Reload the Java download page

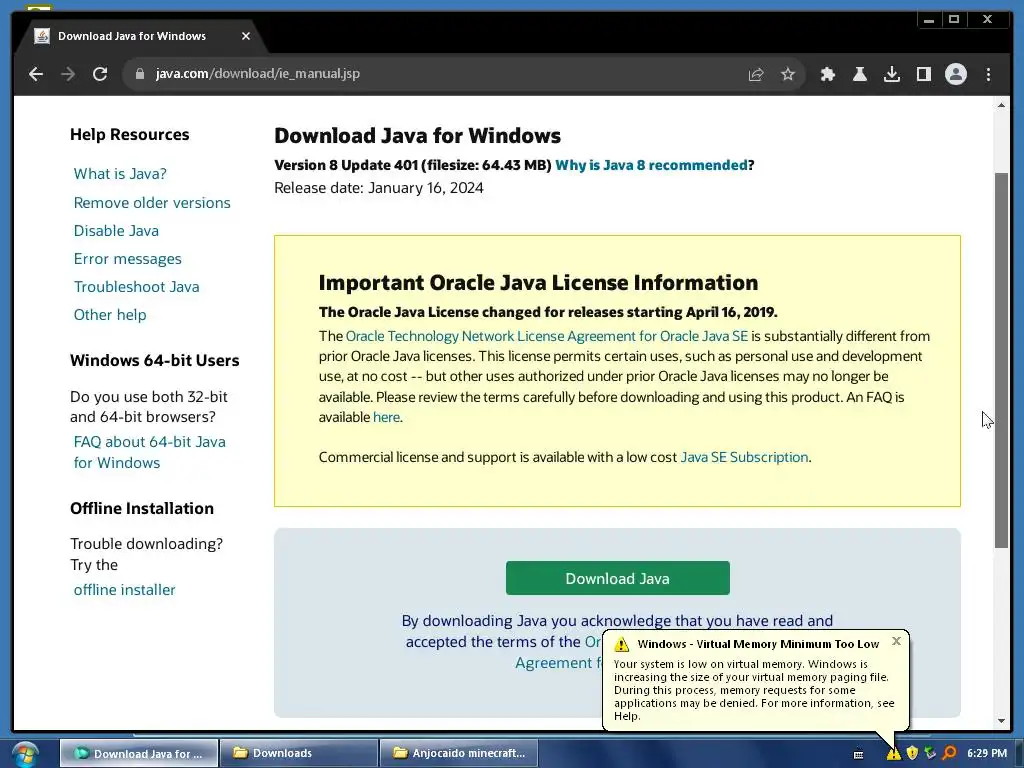100,74
